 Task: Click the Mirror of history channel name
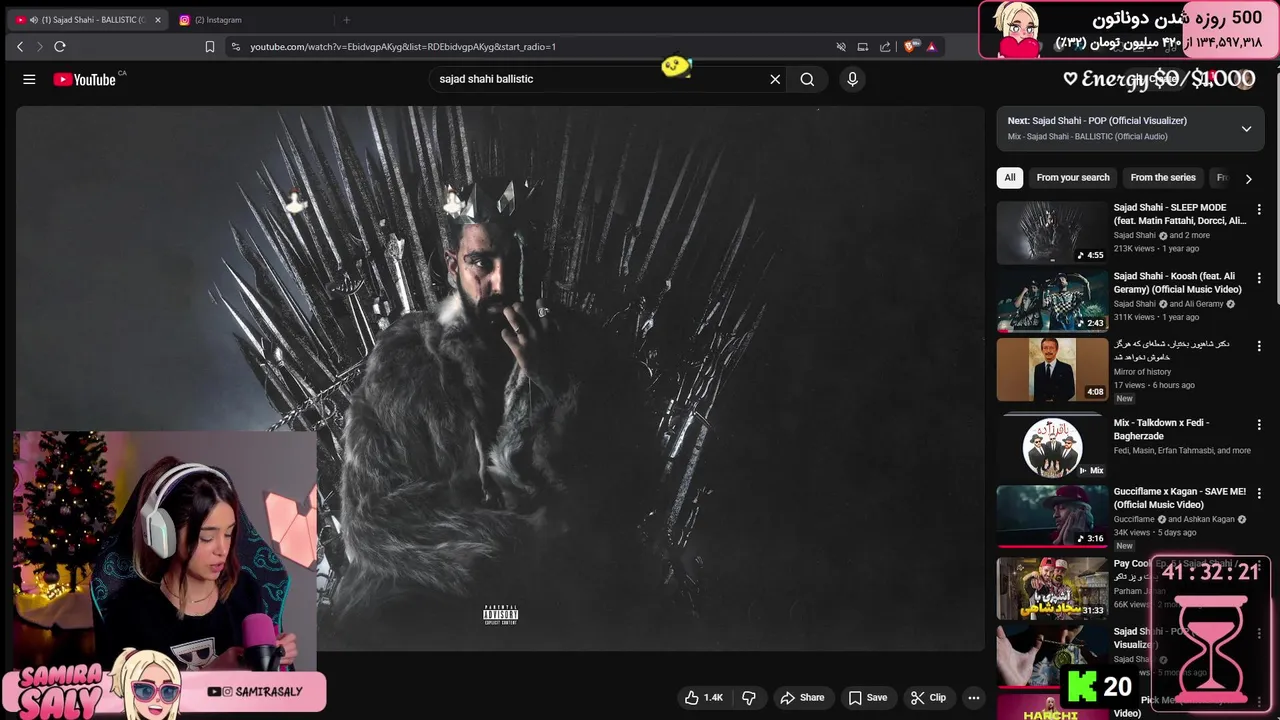point(1143,372)
